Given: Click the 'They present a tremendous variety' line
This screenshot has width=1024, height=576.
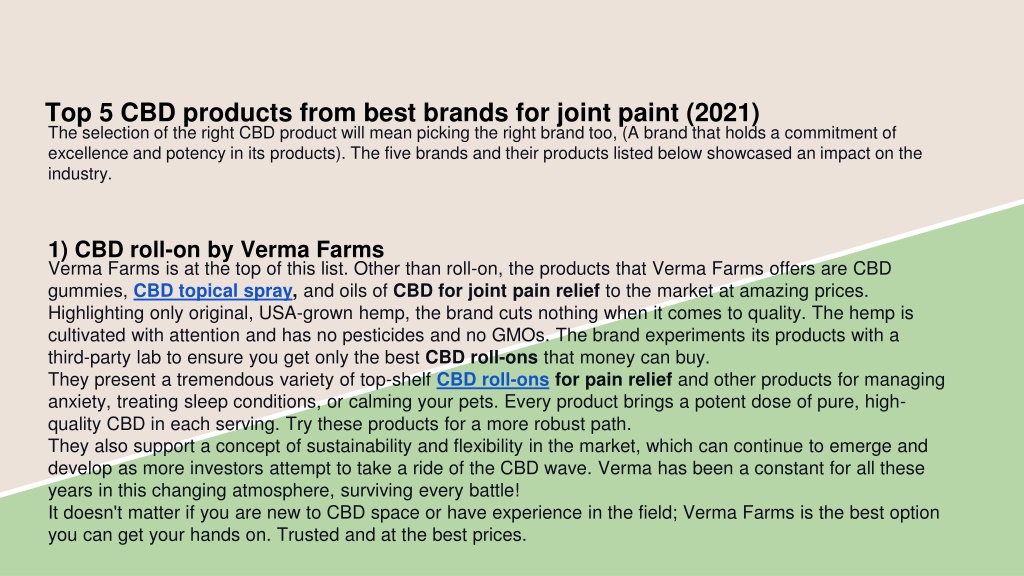Looking at the screenshot, I should pyautogui.click(x=496, y=379).
